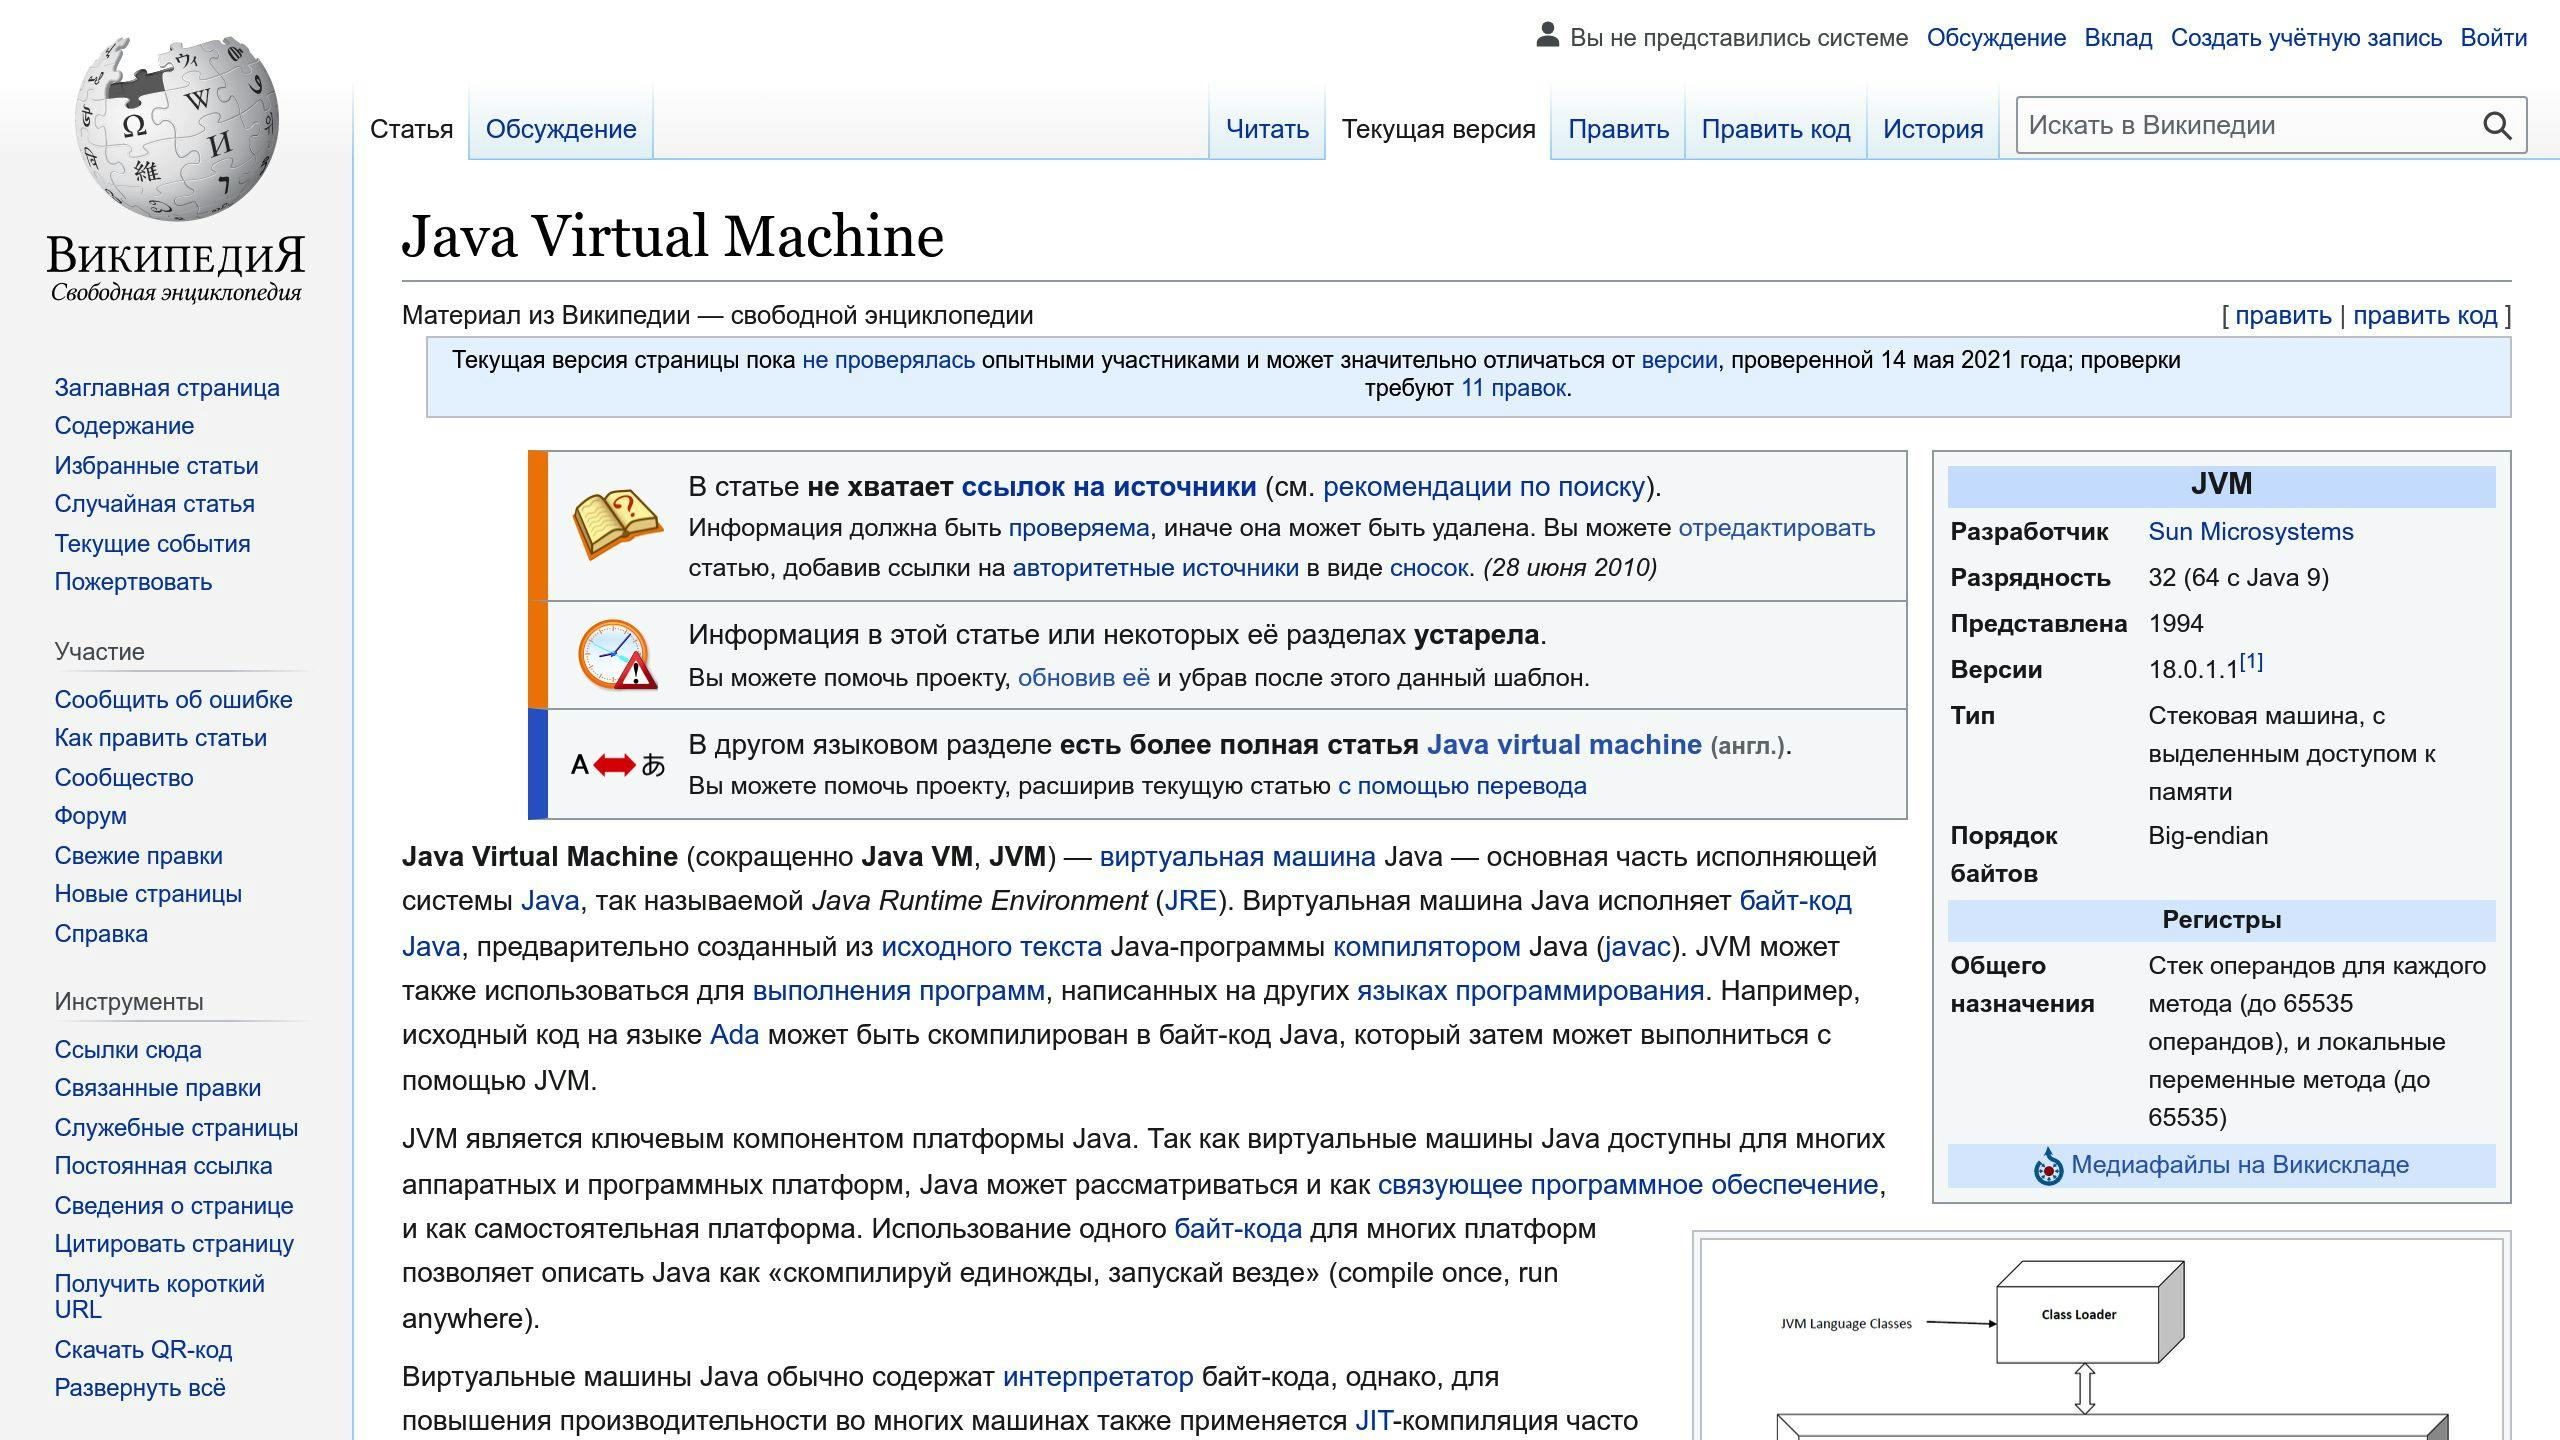
Task: Open 'ссылок на источники' link
Action: click(1108, 487)
